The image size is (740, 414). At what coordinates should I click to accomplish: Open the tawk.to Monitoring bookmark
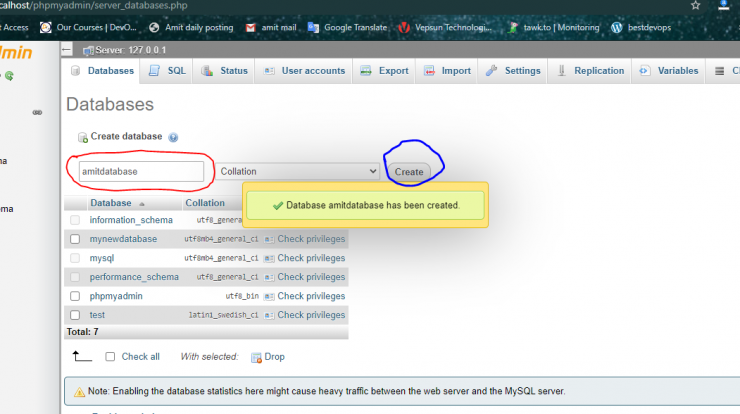(x=553, y=27)
